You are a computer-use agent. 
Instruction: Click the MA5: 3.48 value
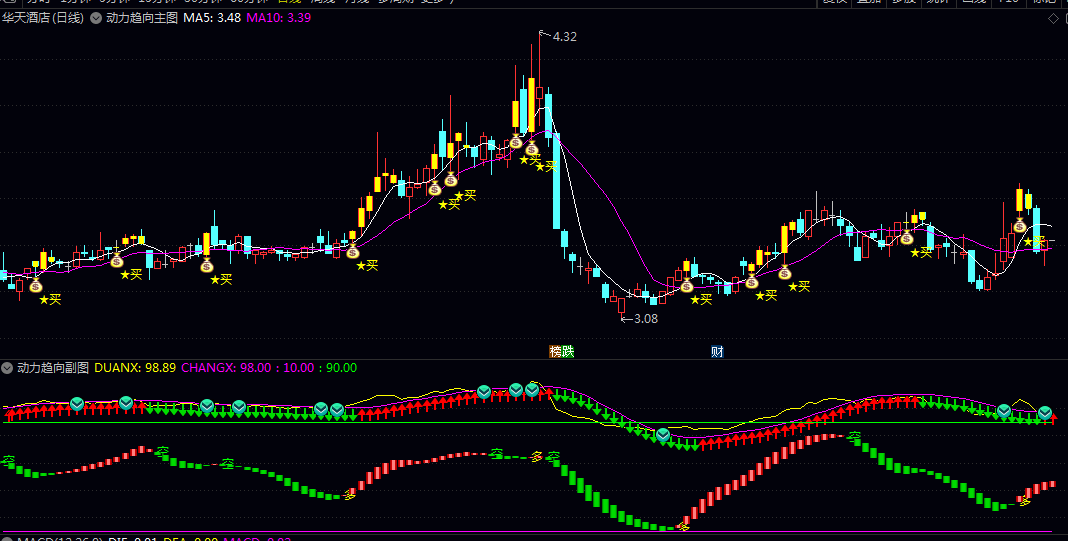coord(211,18)
